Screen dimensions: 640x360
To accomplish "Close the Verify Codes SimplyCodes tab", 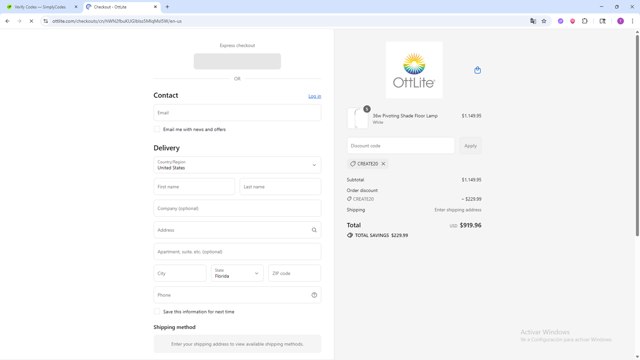I will click(x=76, y=7).
